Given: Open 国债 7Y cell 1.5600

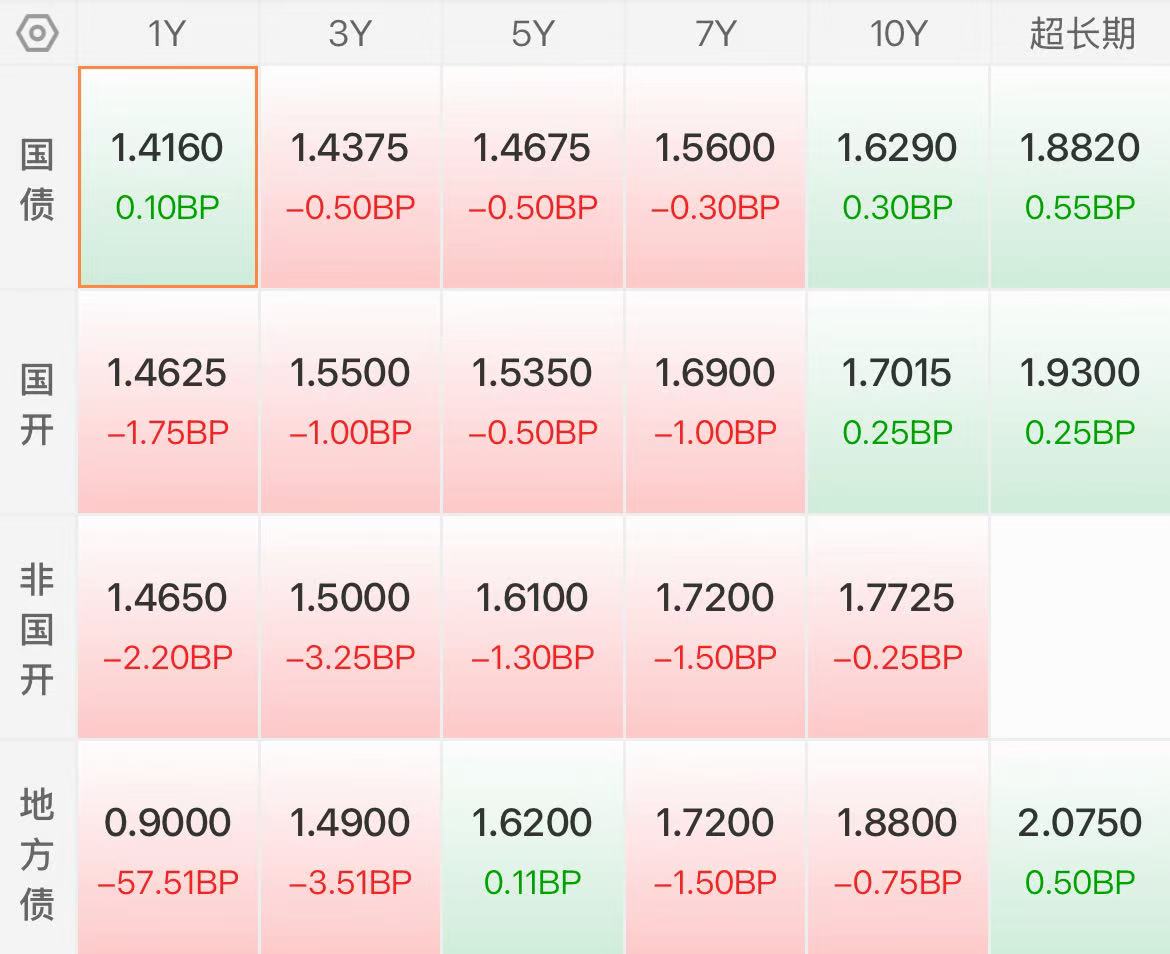Looking at the screenshot, I should pos(715,177).
